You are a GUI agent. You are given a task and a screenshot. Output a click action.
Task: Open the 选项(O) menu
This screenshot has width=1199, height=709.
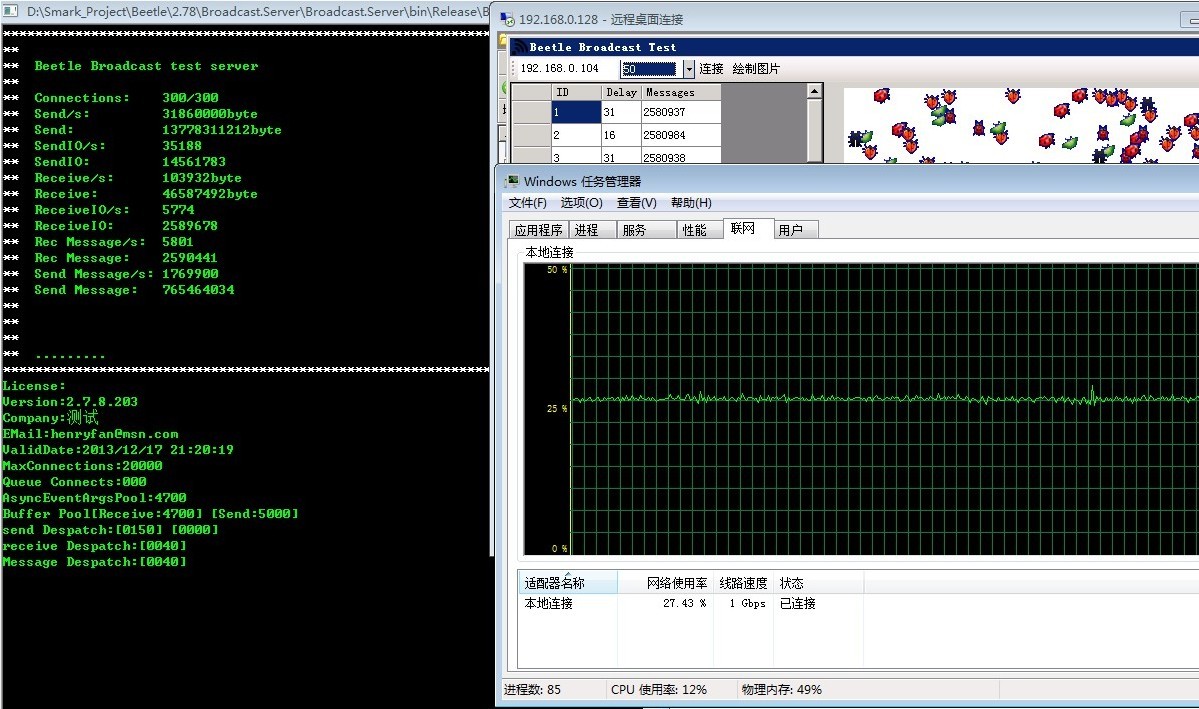point(581,203)
